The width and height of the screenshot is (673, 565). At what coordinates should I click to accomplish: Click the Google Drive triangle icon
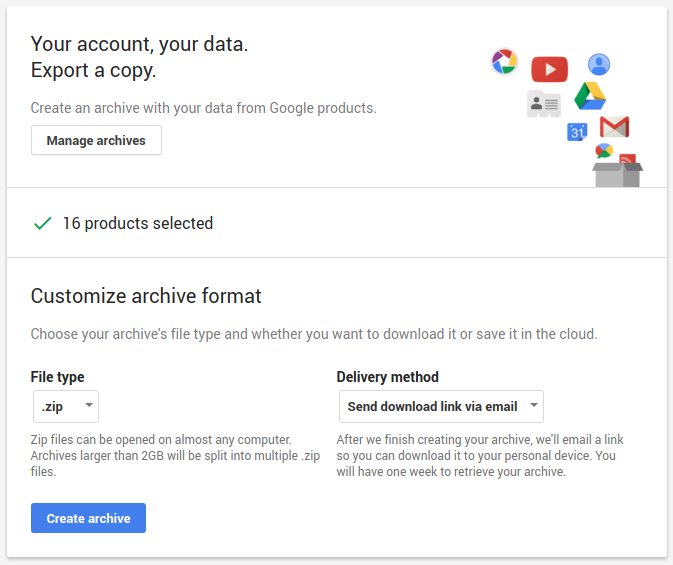[590, 96]
